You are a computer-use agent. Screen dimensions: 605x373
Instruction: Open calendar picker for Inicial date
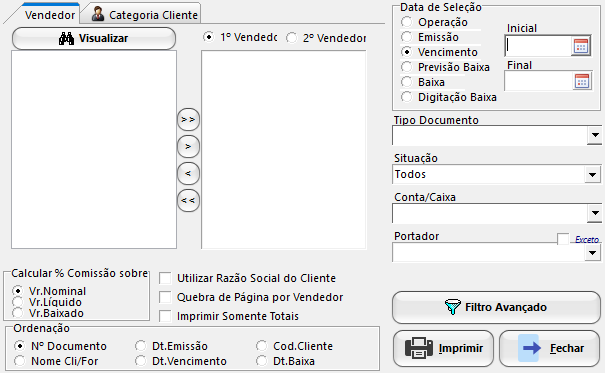point(581,46)
